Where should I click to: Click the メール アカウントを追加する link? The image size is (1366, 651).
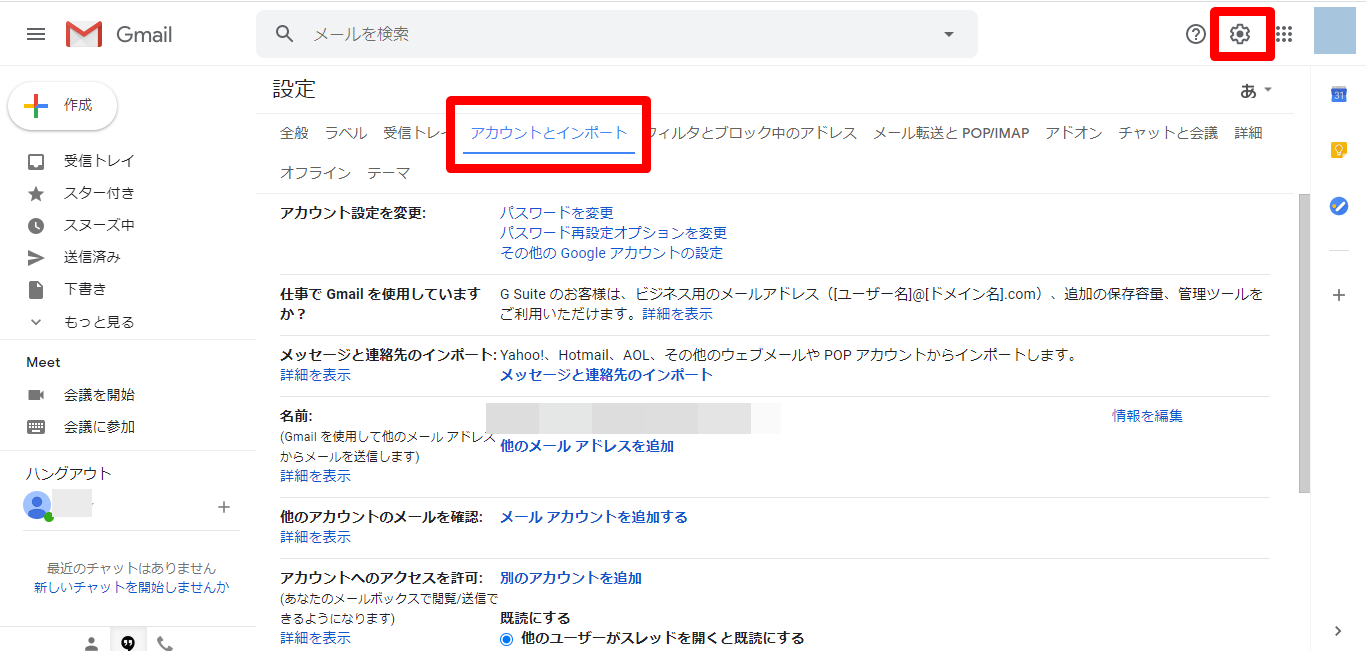click(x=593, y=517)
